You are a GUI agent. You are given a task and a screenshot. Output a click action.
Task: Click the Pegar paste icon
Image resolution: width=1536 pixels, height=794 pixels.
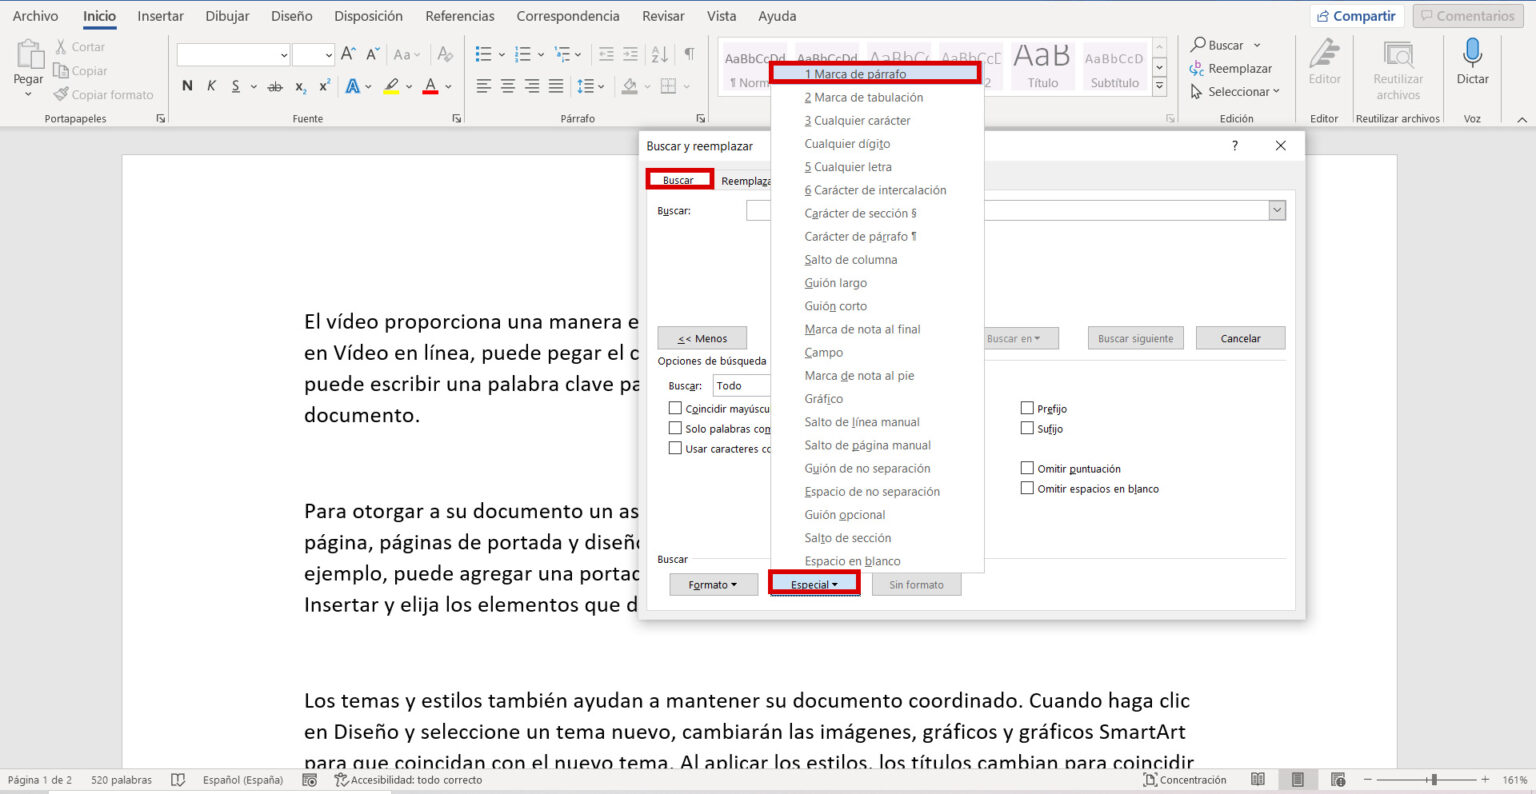[x=29, y=56]
